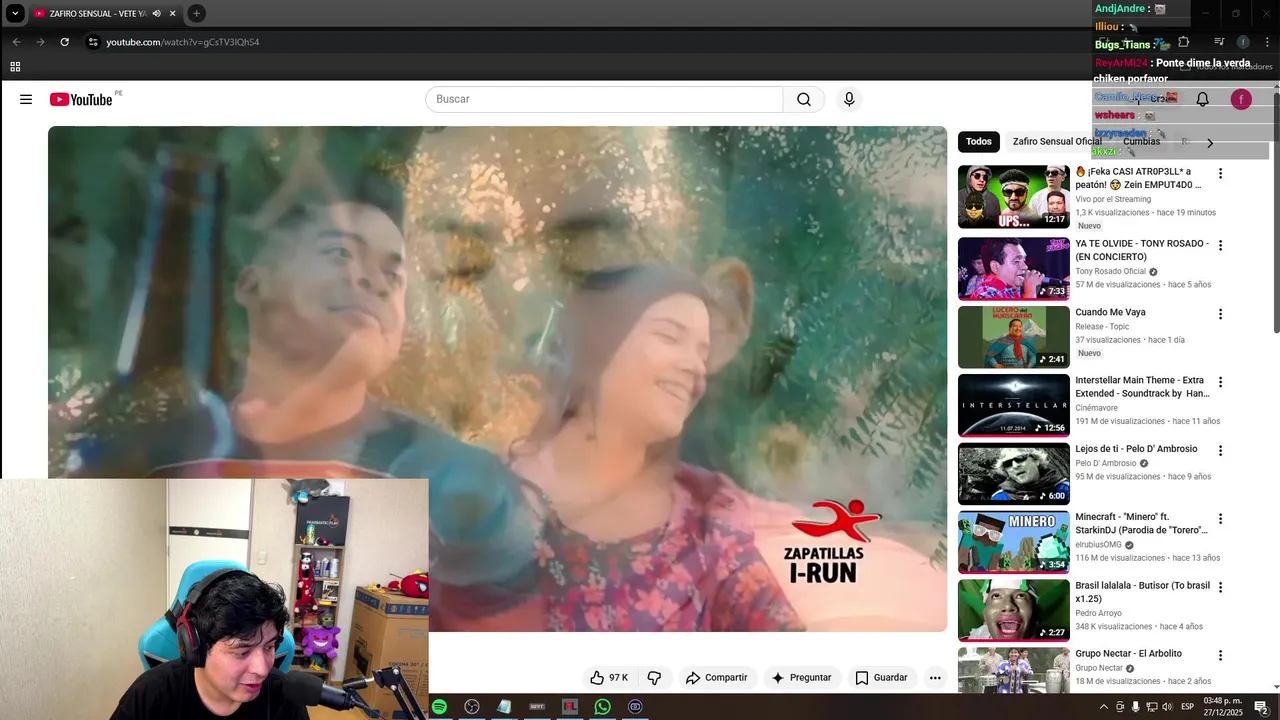Image resolution: width=1280 pixels, height=720 pixels.
Task: Click the Compartir share button
Action: point(716,678)
